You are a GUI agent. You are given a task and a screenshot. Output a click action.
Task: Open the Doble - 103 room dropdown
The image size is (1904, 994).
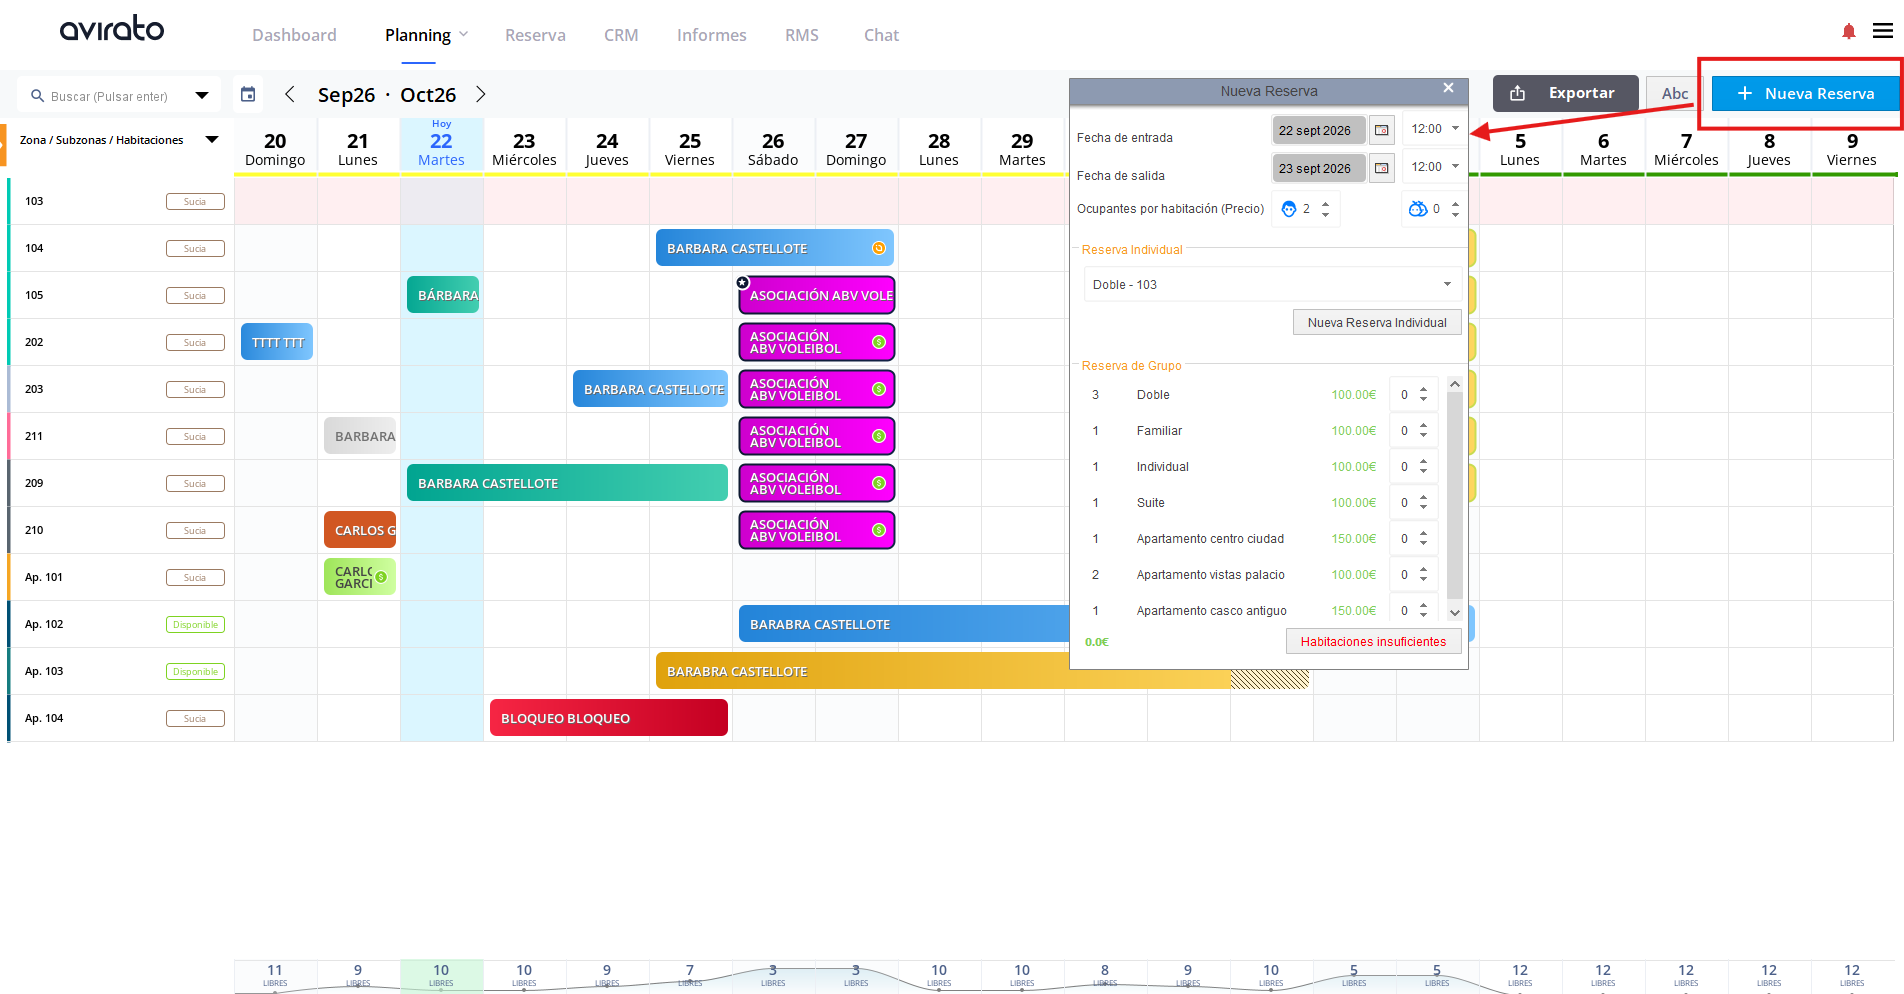1272,285
